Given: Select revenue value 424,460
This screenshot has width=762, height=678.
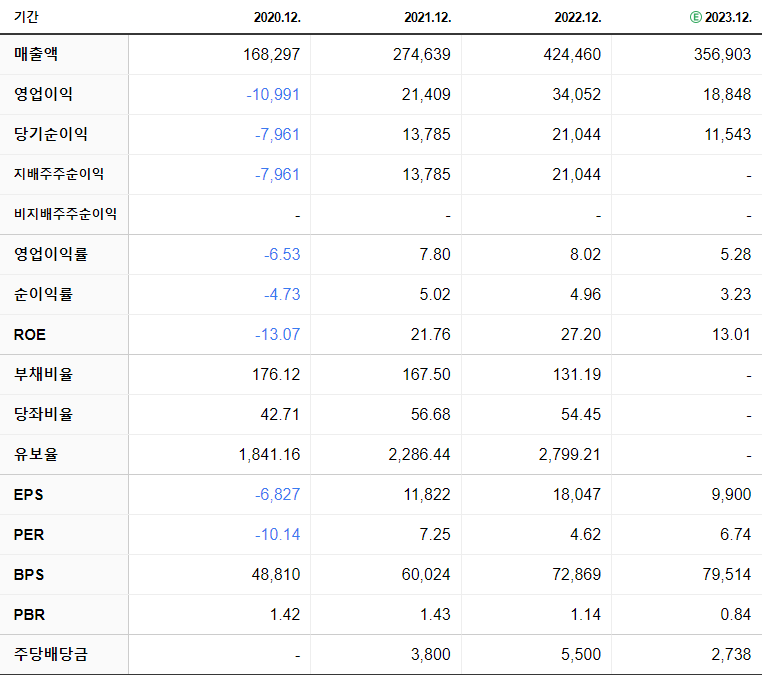Looking at the screenshot, I should pyautogui.click(x=572, y=54).
